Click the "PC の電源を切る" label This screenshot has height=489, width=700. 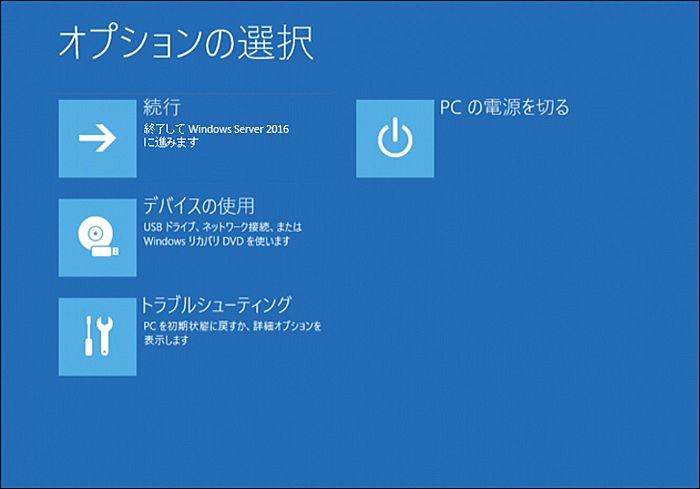pos(504,107)
